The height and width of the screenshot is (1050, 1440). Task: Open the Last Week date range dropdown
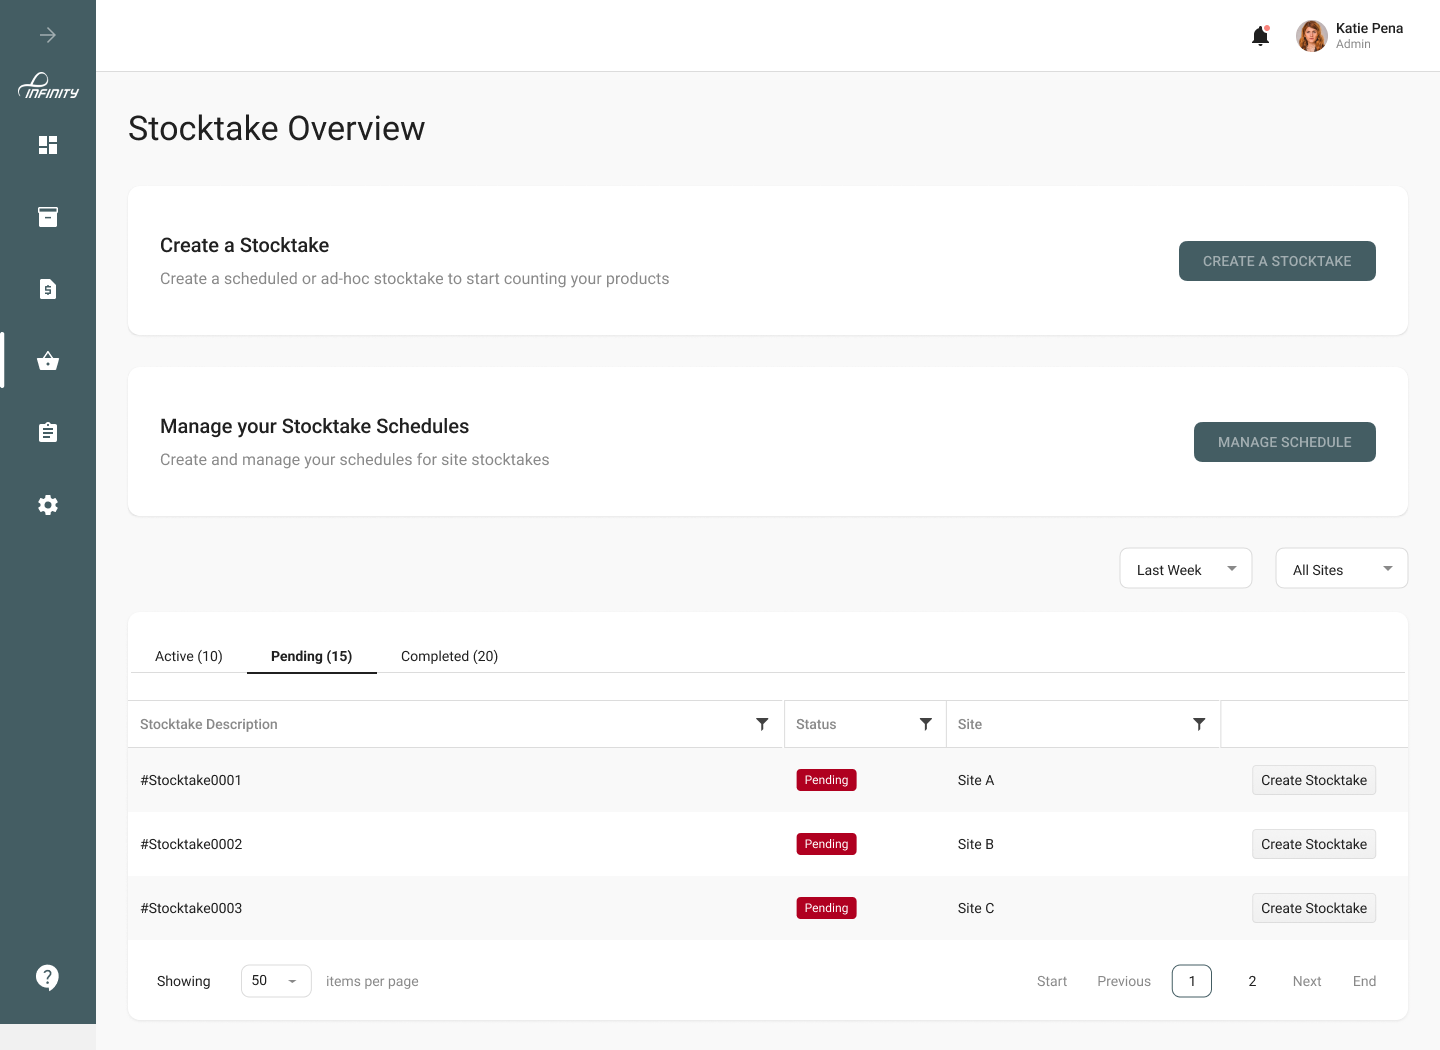coord(1186,568)
